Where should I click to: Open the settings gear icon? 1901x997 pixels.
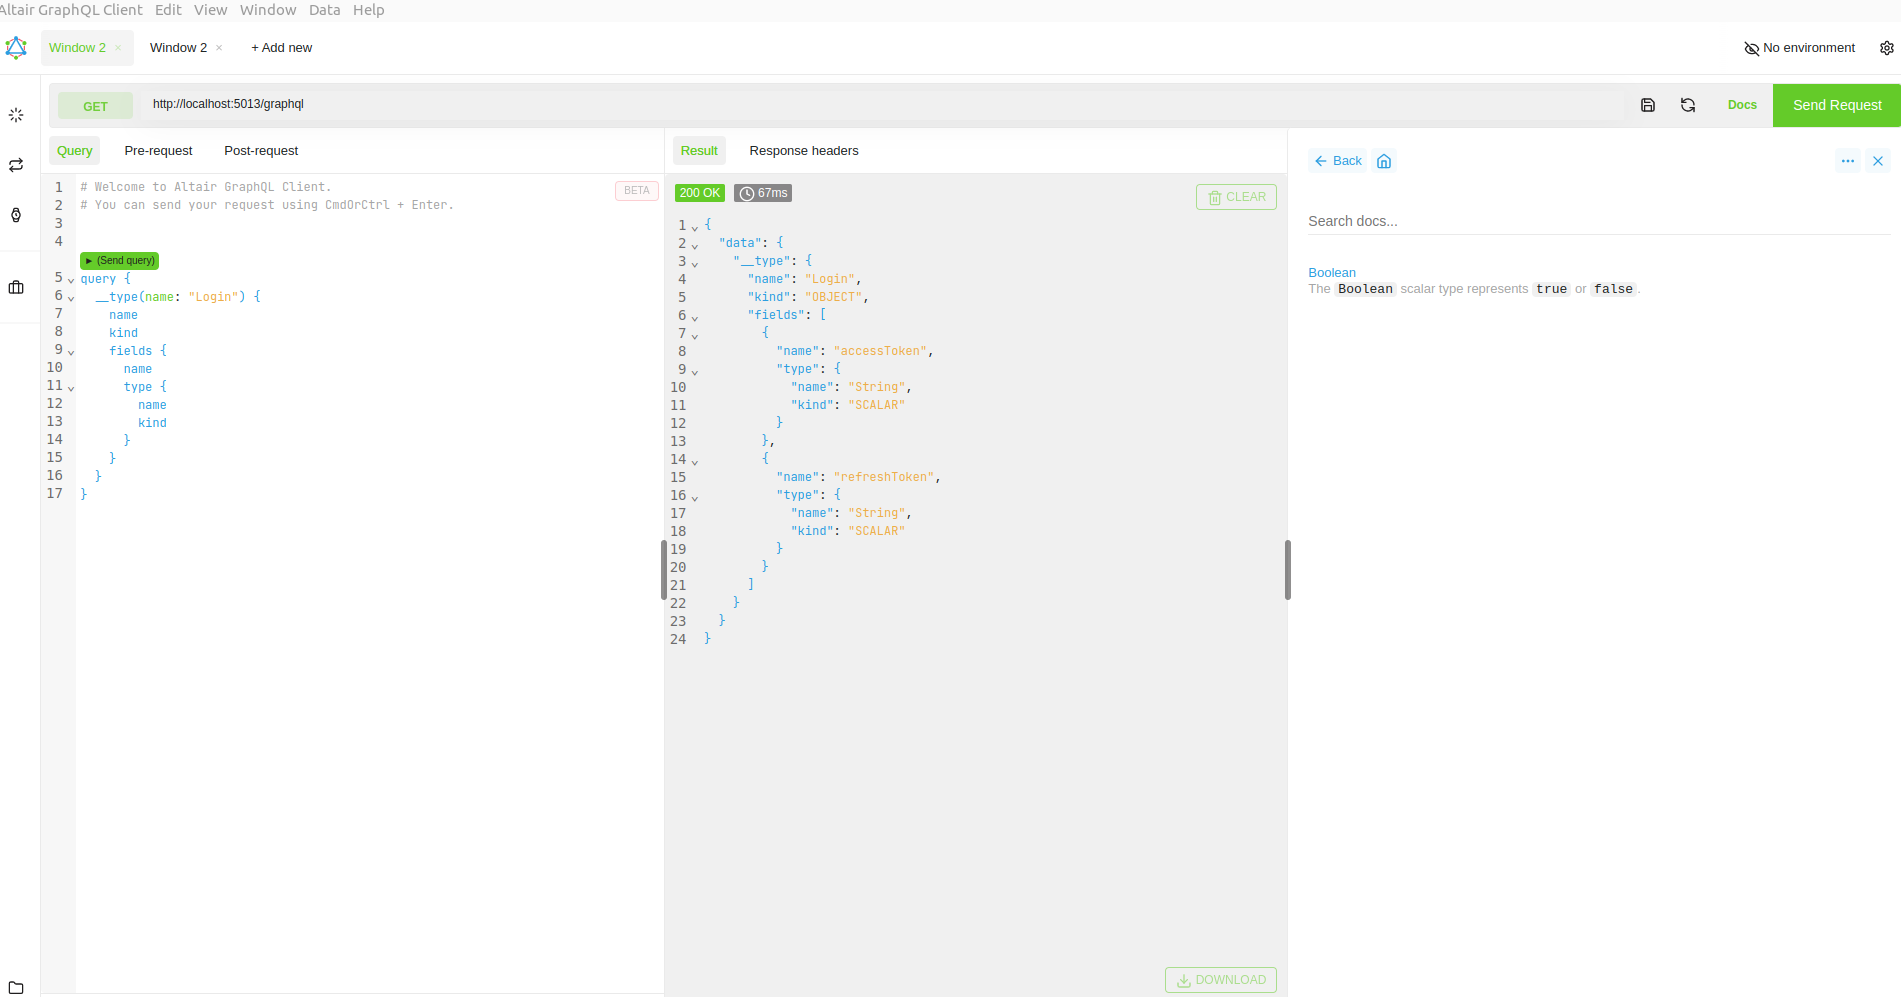pyautogui.click(x=1886, y=48)
